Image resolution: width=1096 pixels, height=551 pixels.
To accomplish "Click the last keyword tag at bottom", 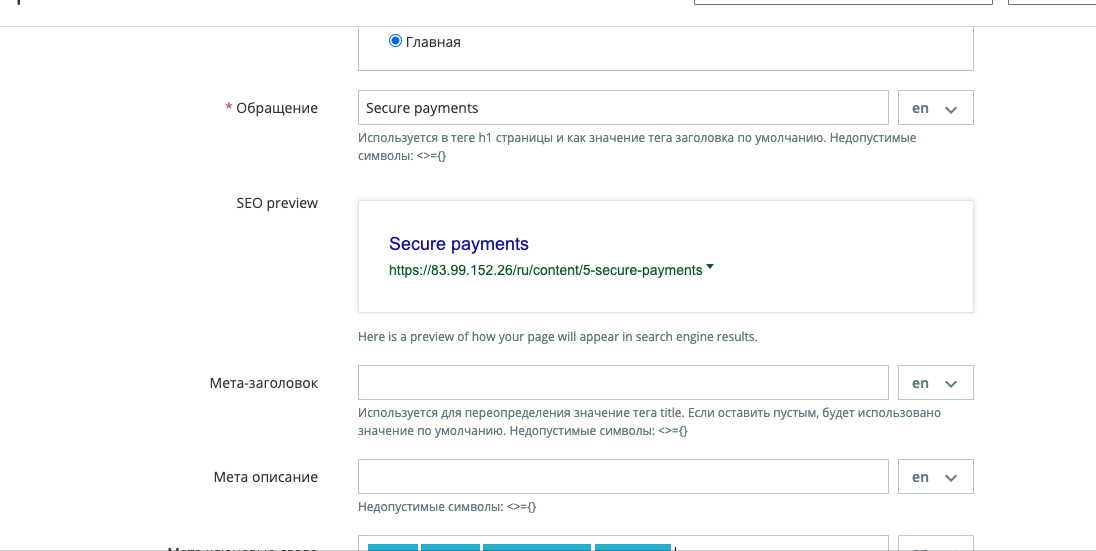I will click(x=632, y=546).
